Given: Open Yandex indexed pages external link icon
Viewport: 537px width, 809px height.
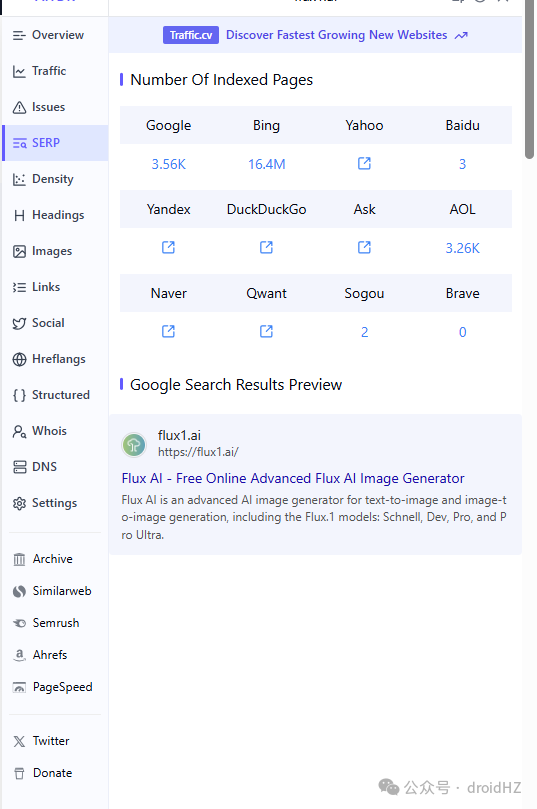Looking at the screenshot, I should pos(168,248).
